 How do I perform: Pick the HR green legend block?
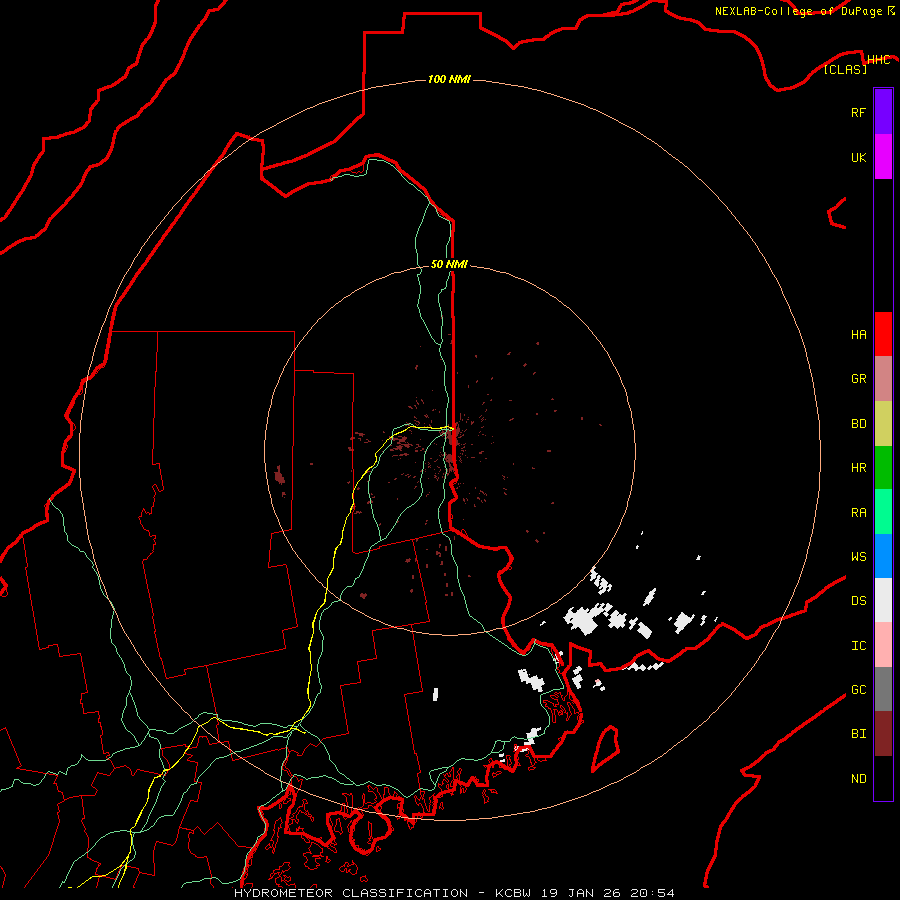pos(883,468)
